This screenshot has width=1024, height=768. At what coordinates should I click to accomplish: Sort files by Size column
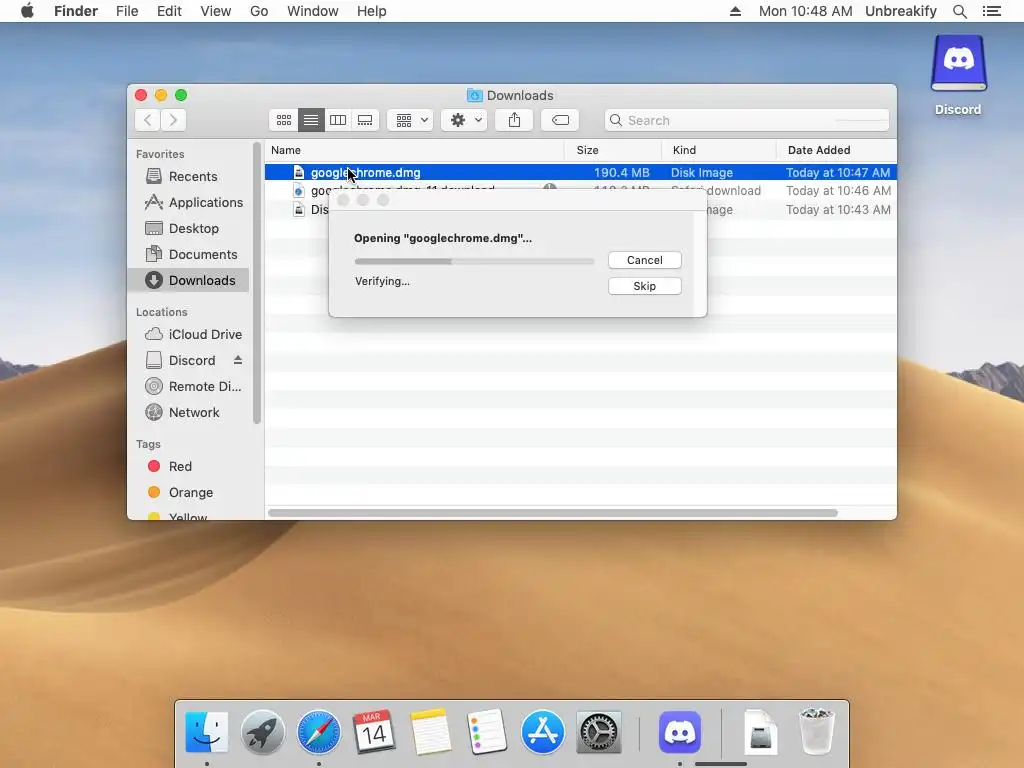[613, 150]
